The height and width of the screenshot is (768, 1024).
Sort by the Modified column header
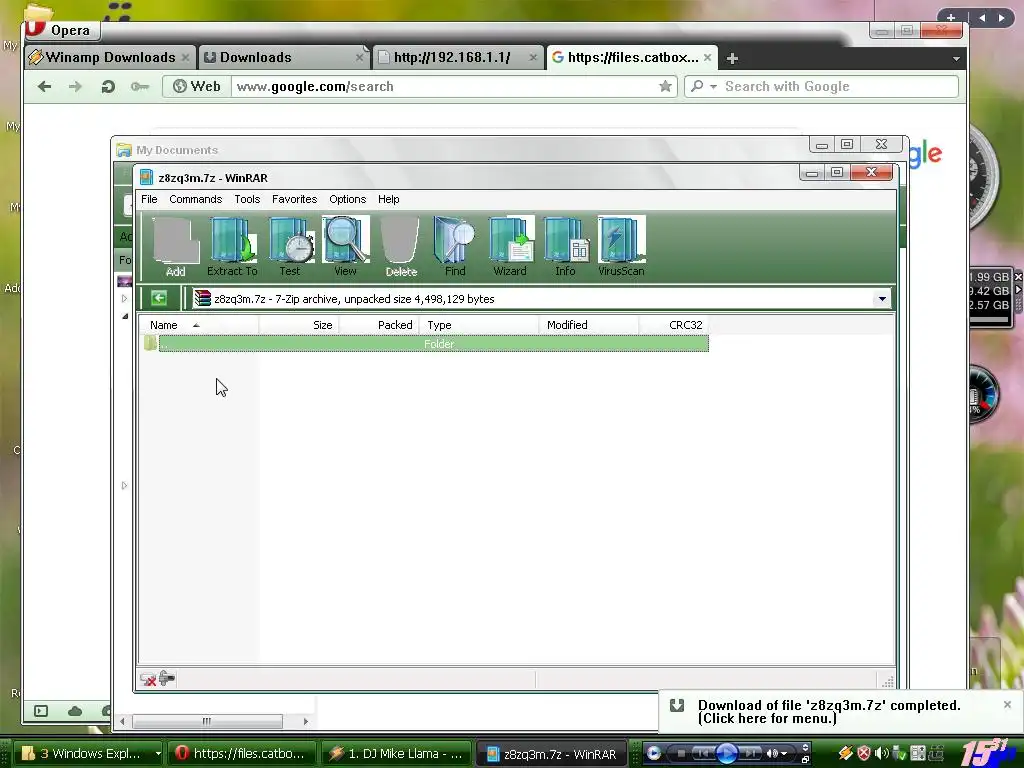point(589,325)
